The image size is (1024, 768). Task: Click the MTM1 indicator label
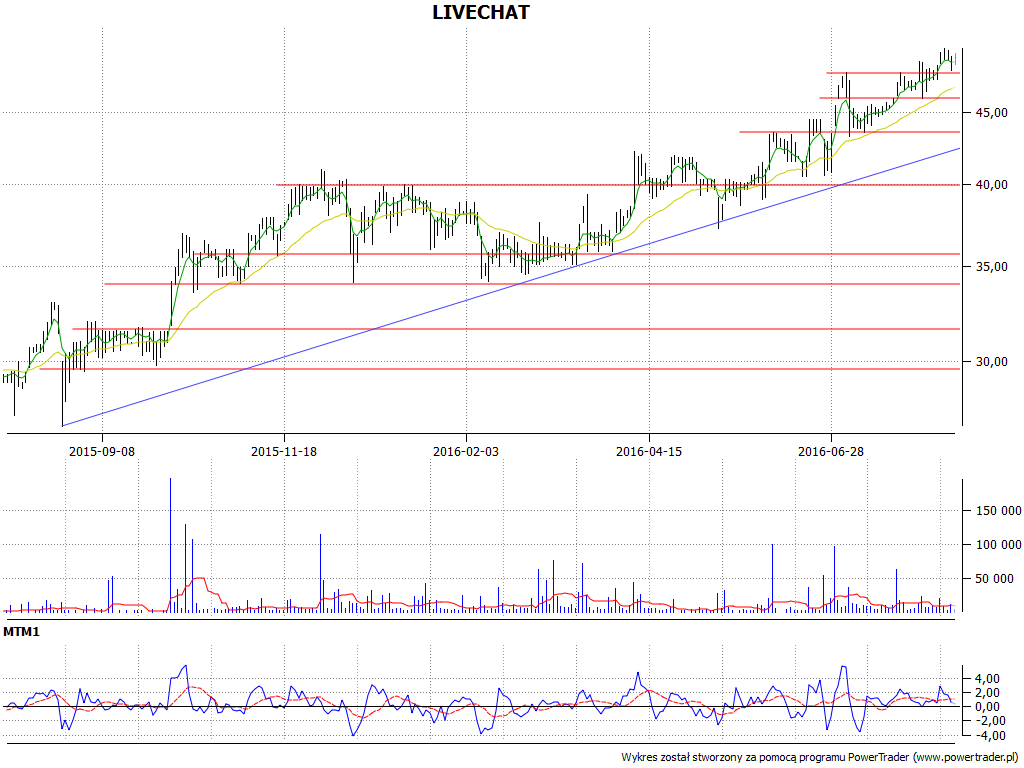pyautogui.click(x=22, y=632)
